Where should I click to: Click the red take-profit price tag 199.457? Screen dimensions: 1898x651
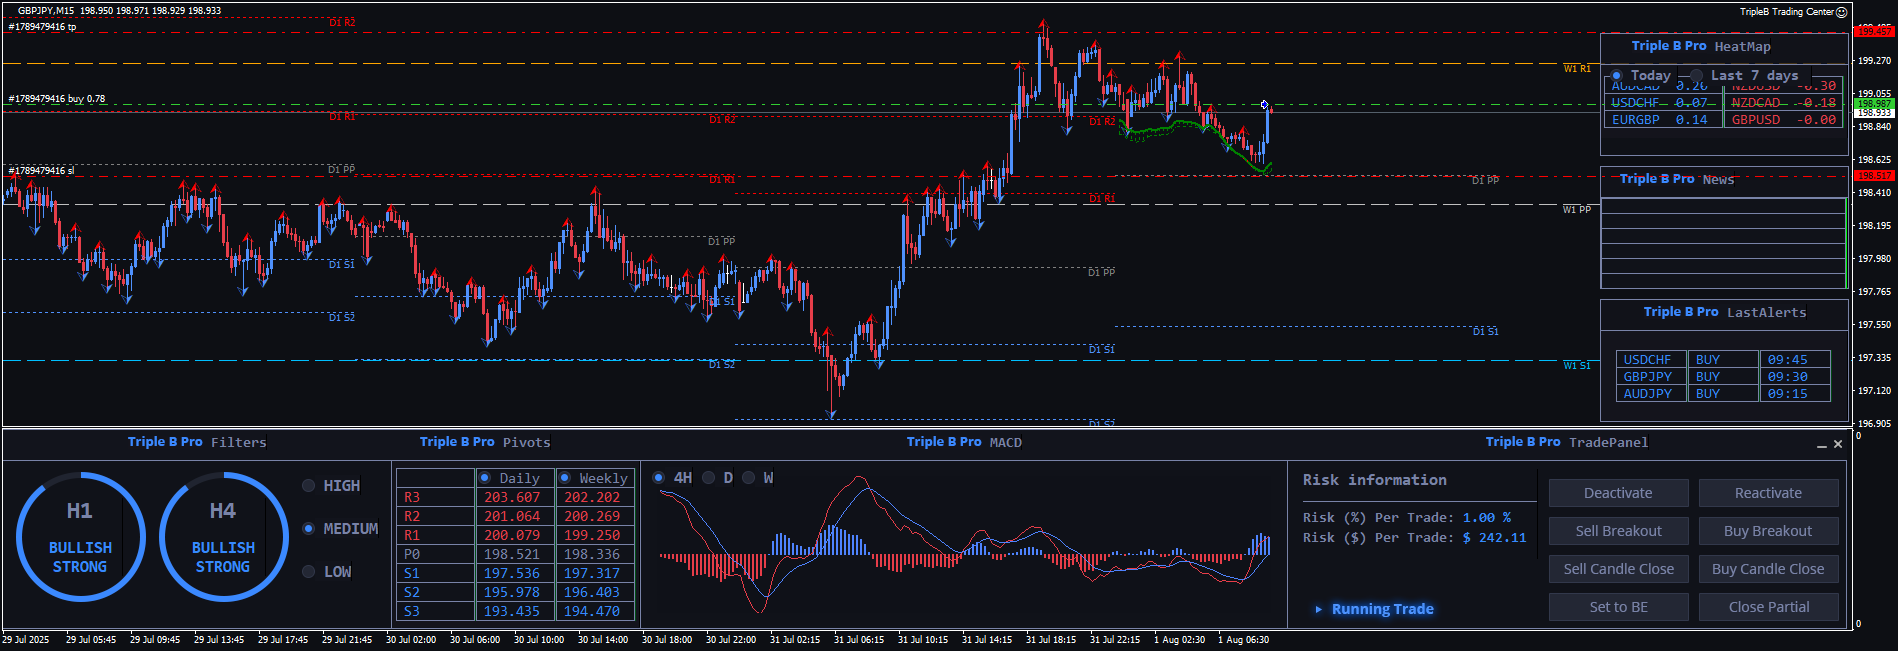coord(1874,32)
